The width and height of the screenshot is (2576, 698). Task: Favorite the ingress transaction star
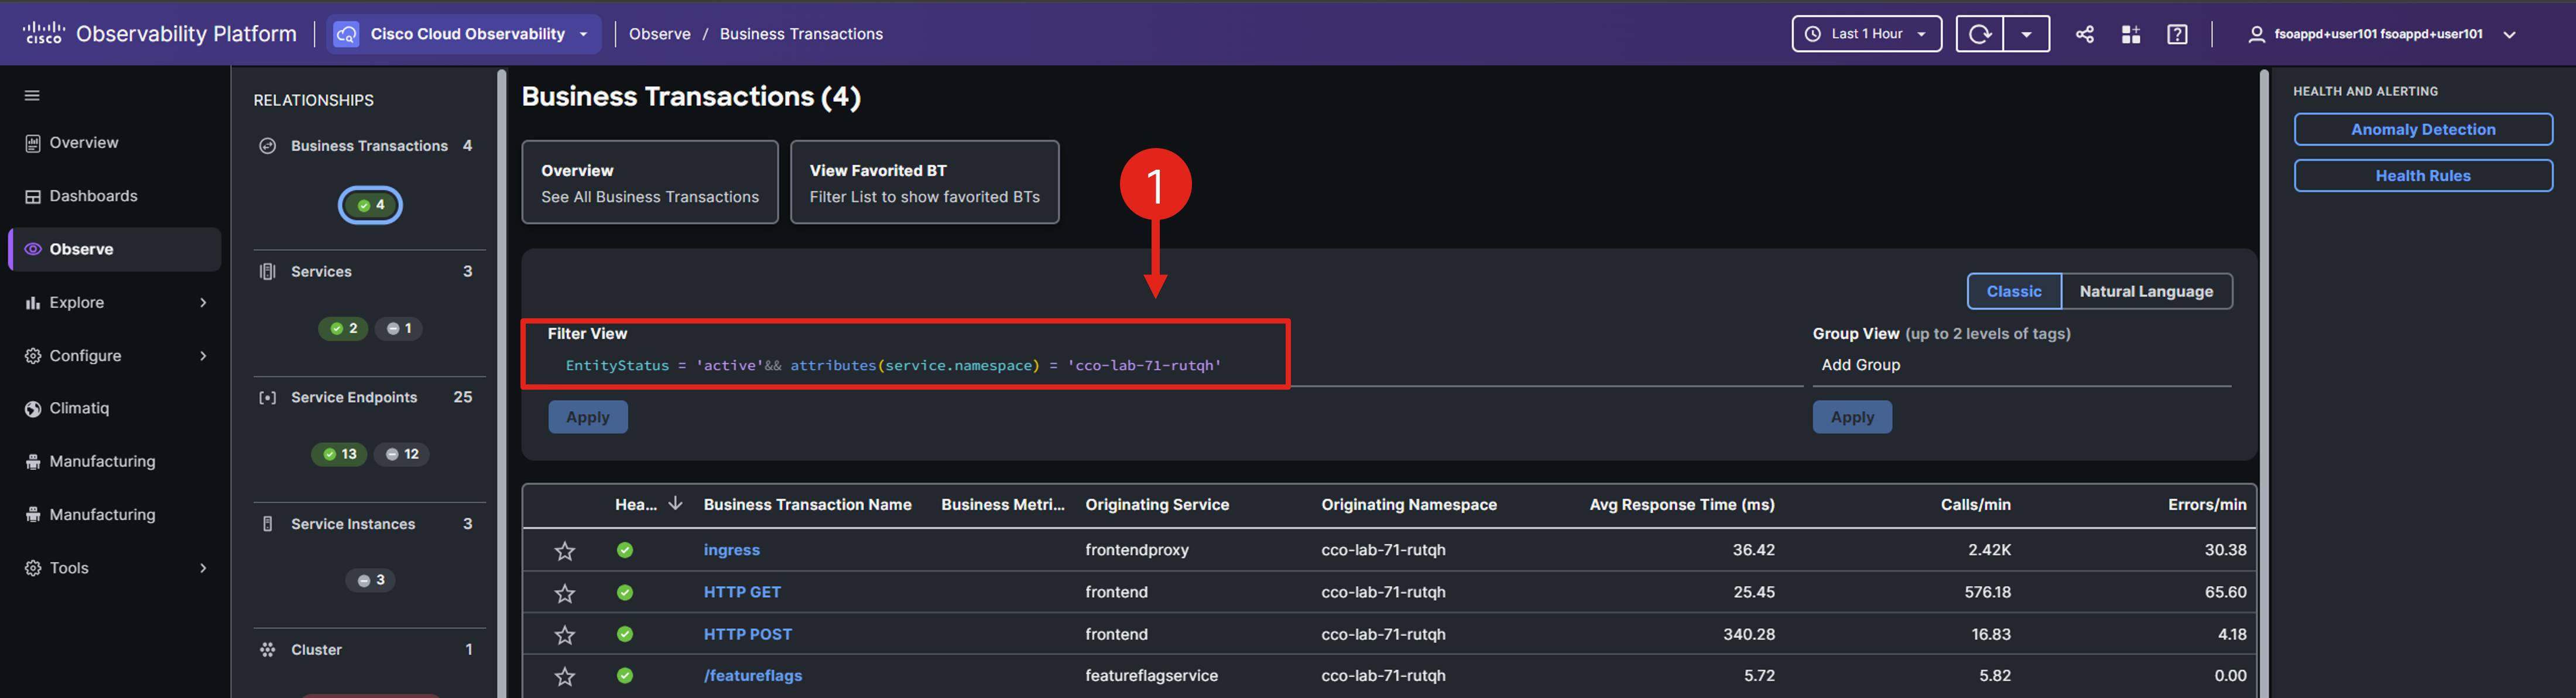point(565,551)
